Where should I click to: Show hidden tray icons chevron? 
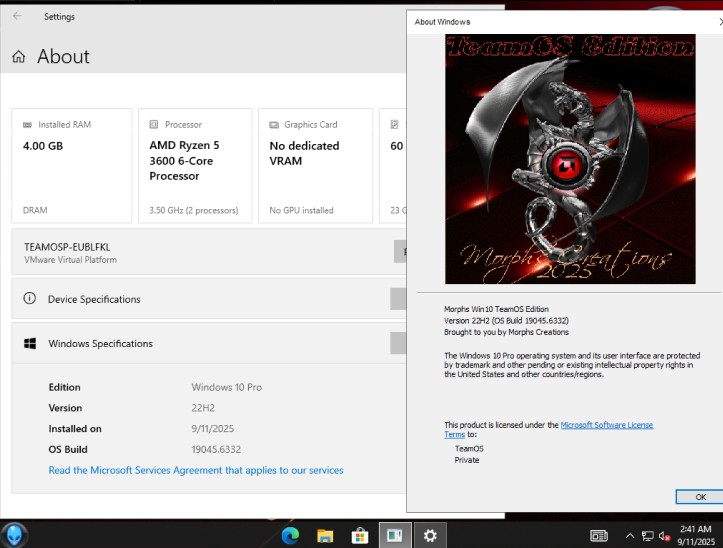[x=629, y=536]
